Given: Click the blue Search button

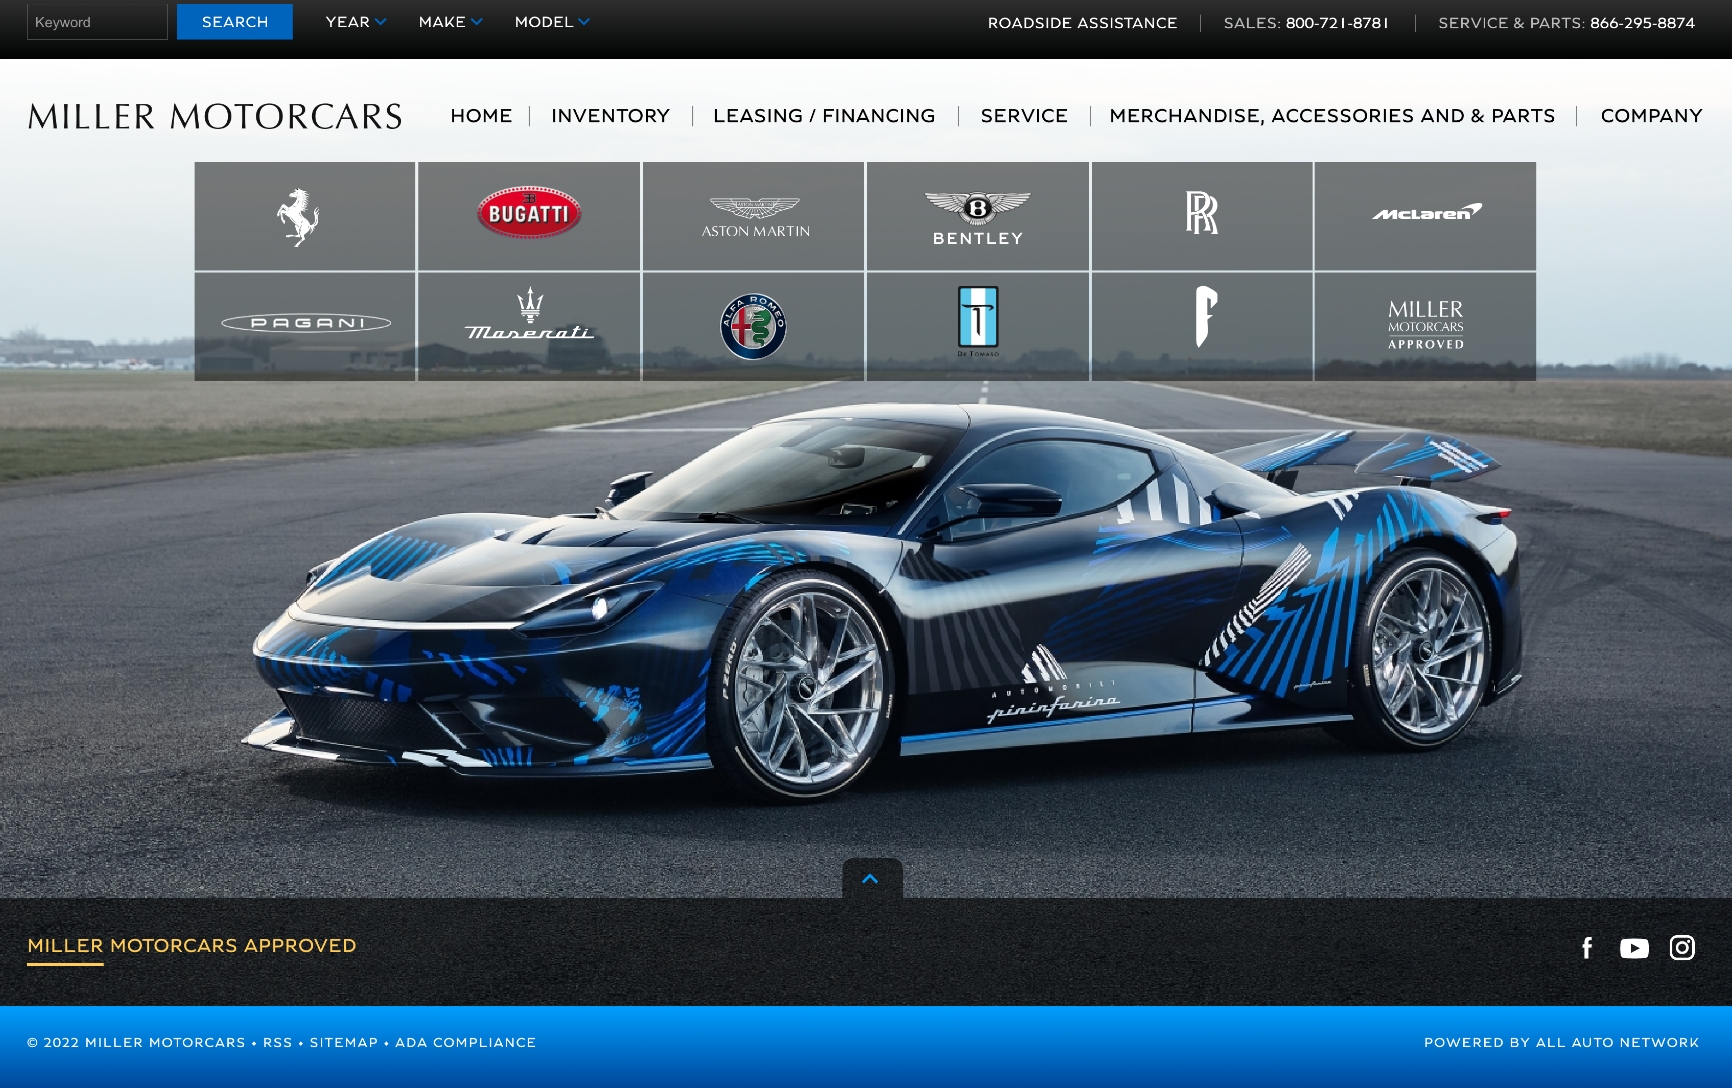Looking at the screenshot, I should (235, 22).
